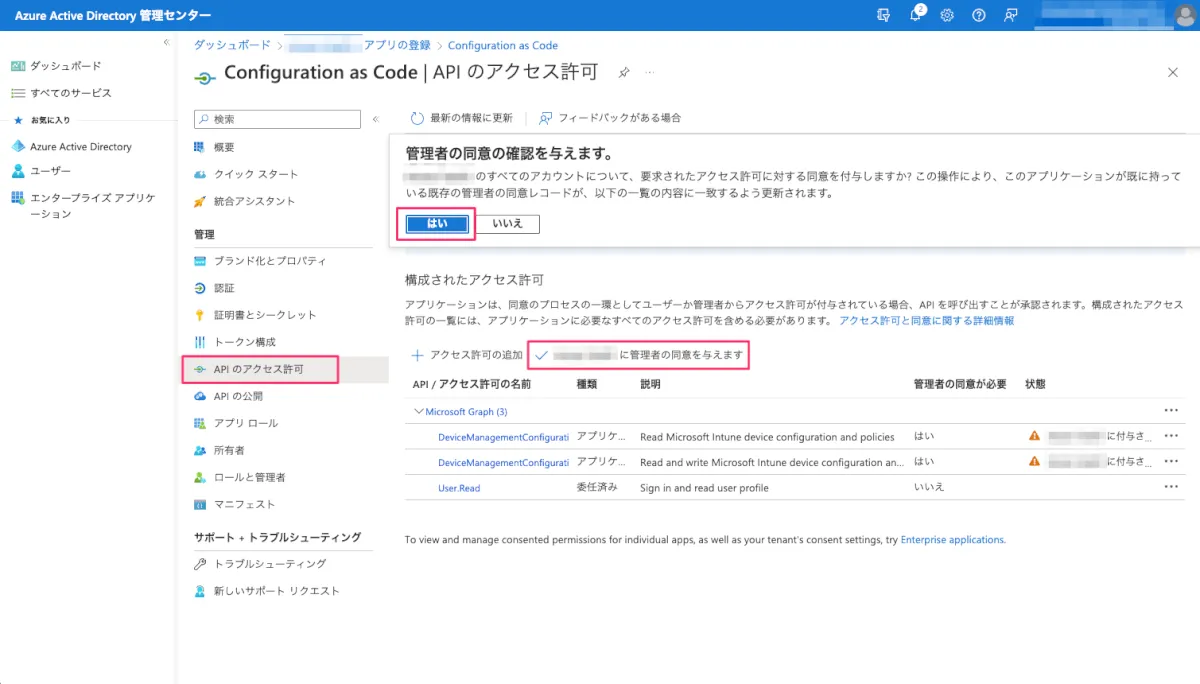Screen dimensions: 1200x684
Task: Select 証明書とシークレット menu item
Action: 264,315
